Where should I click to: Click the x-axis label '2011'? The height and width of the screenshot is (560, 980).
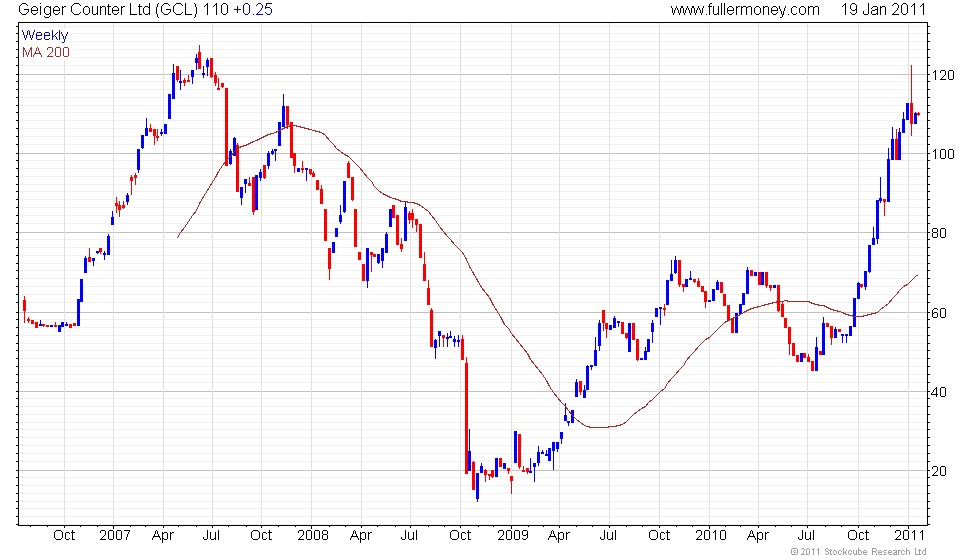pos(909,535)
